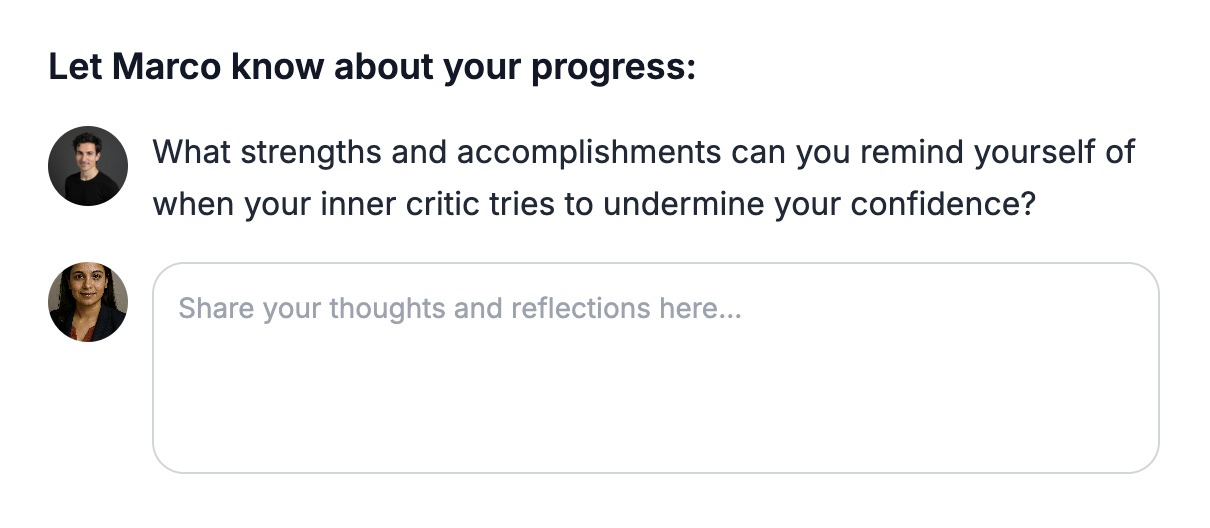The height and width of the screenshot is (528, 1210).
Task: Click Marco's profile avatar photo
Action: [88, 166]
